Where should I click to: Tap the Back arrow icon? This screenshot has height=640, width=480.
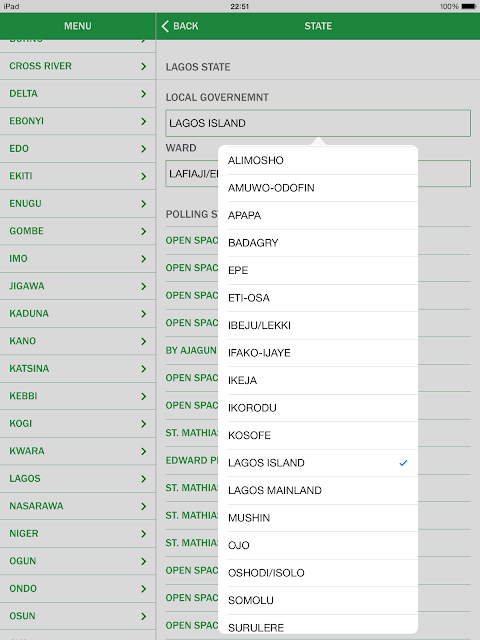[x=165, y=26]
